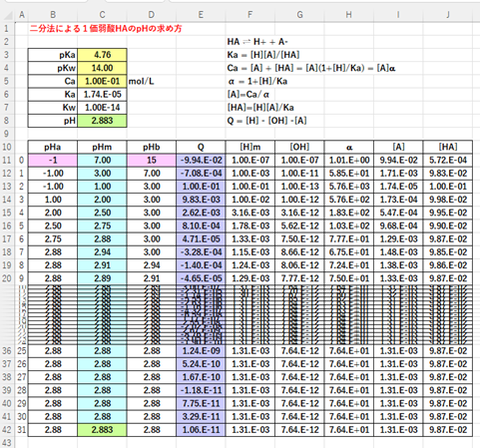Click [H]m value 3.16.E-03
Image resolution: width=480 pixels, height=448 pixels.
[x=250, y=213]
